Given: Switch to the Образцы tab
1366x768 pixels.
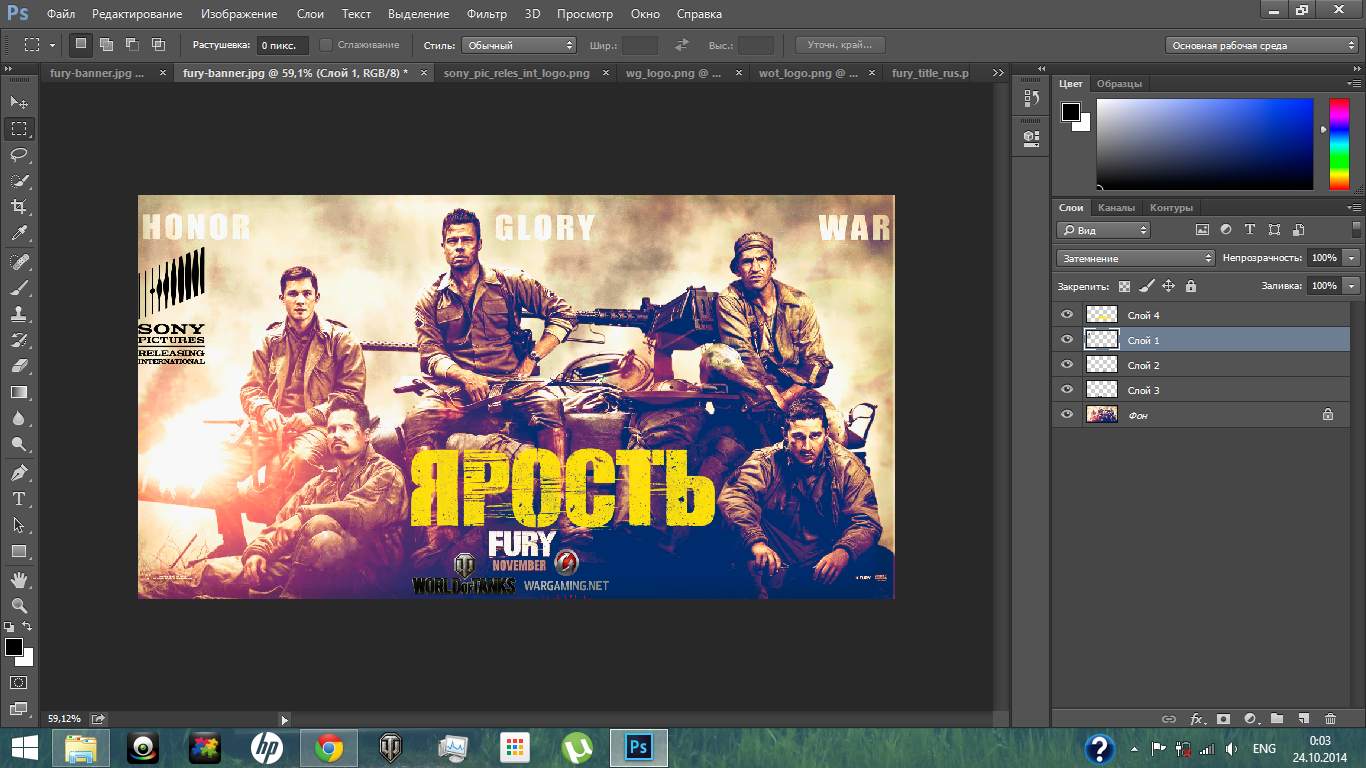Looking at the screenshot, I should (1119, 84).
